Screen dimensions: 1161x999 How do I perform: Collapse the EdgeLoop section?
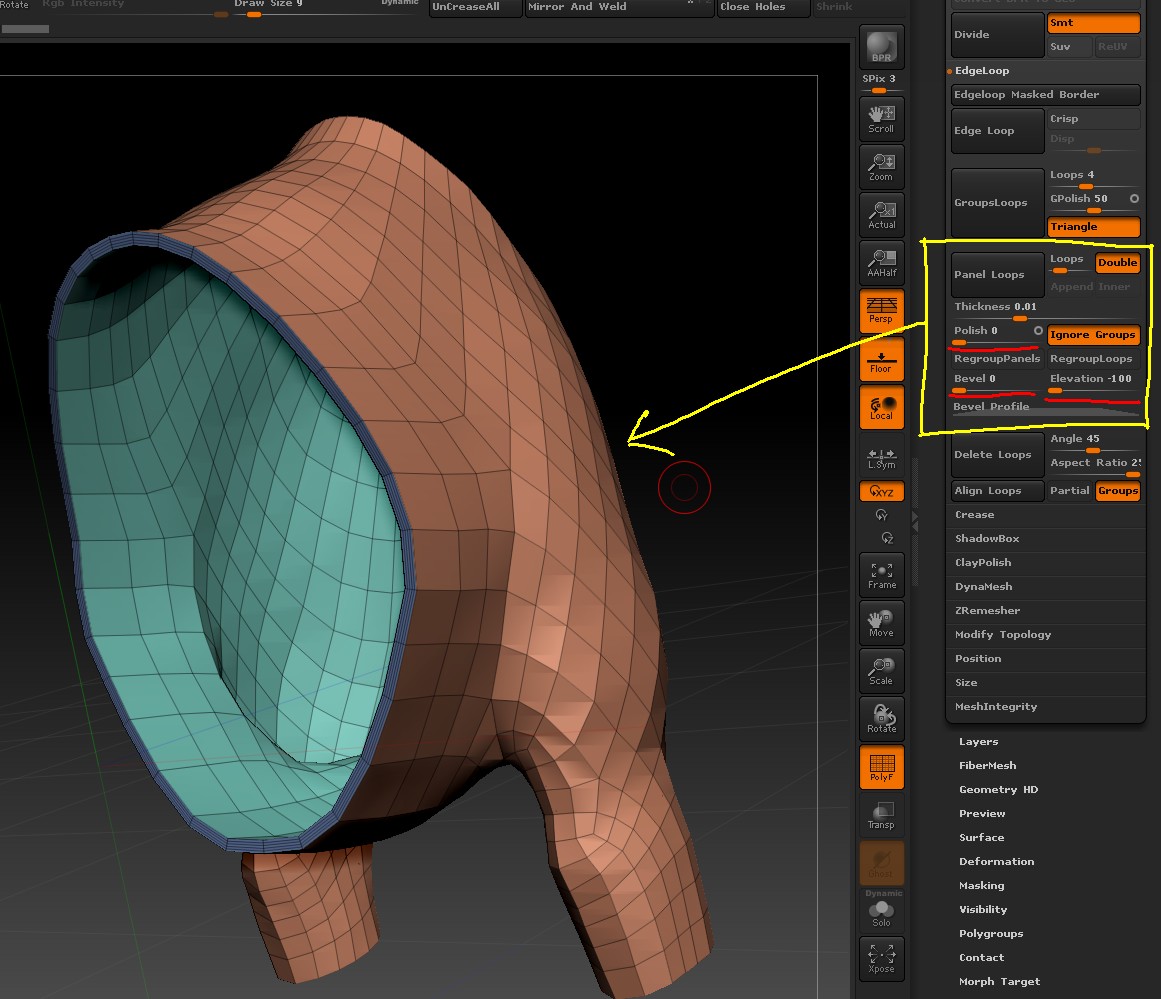(x=981, y=71)
